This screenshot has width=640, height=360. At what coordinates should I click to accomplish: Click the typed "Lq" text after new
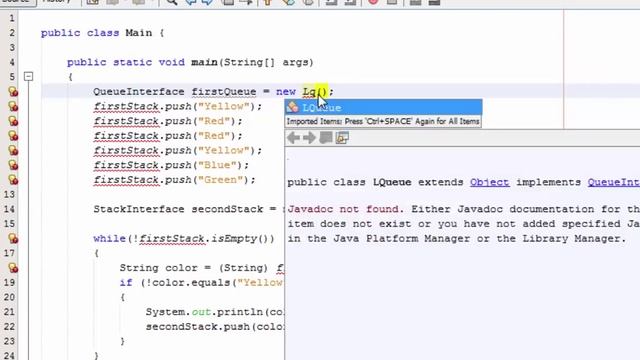pyautogui.click(x=309, y=91)
